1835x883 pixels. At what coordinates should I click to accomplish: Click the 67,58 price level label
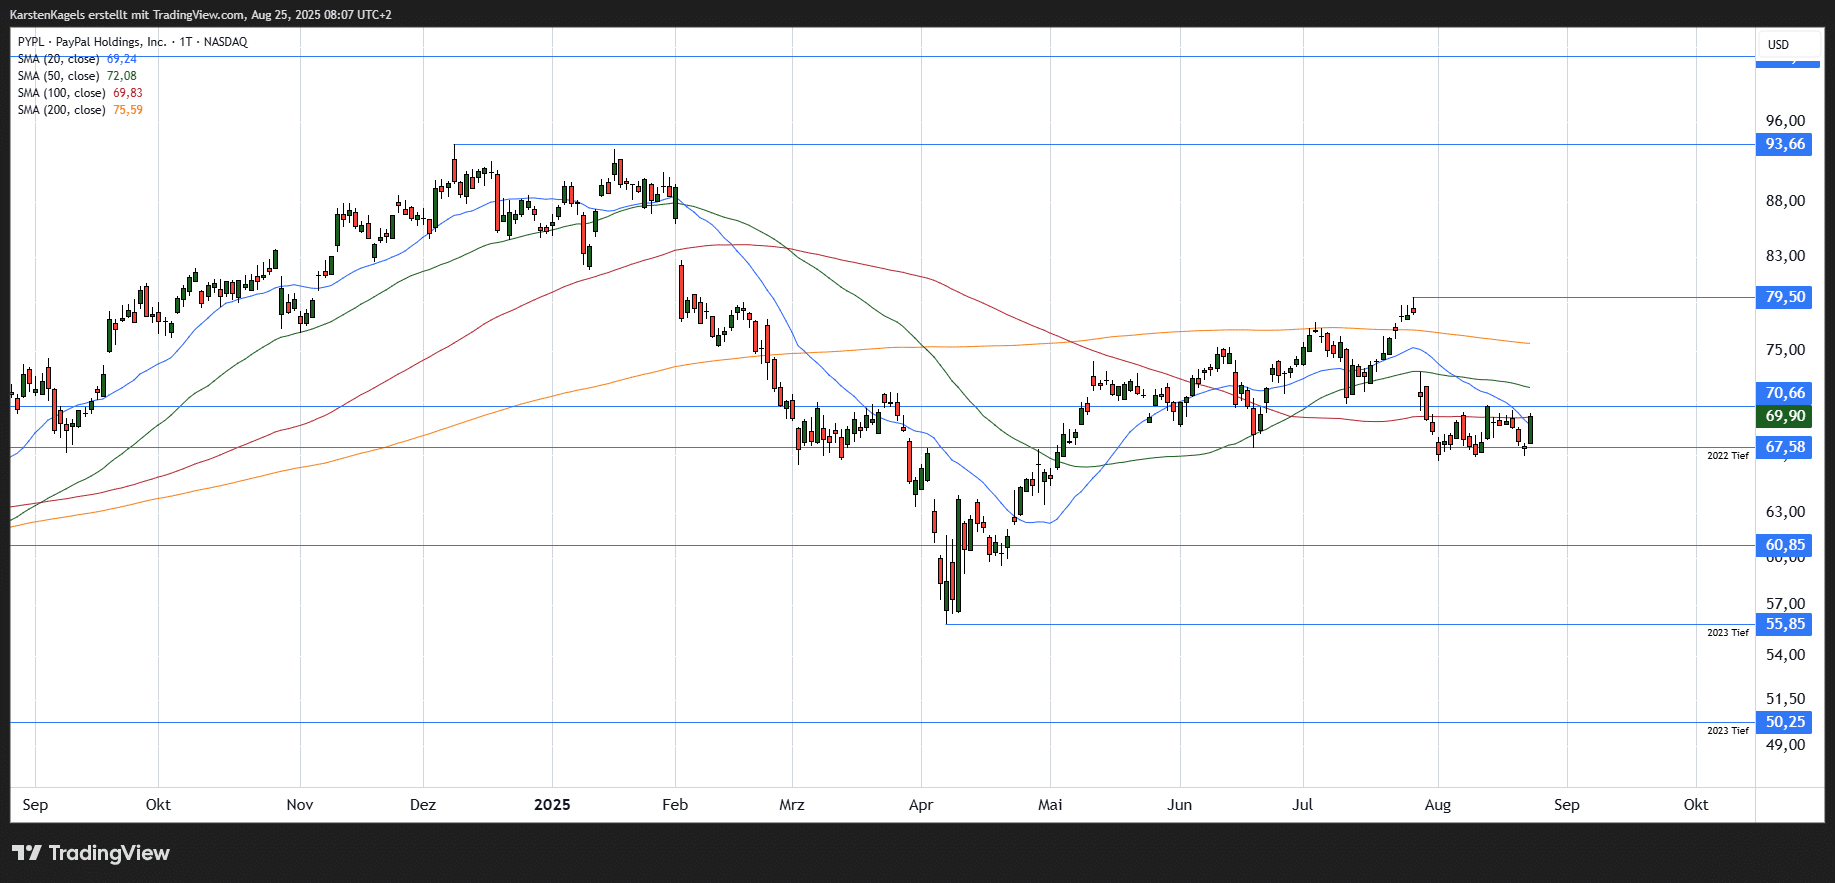pos(1784,447)
